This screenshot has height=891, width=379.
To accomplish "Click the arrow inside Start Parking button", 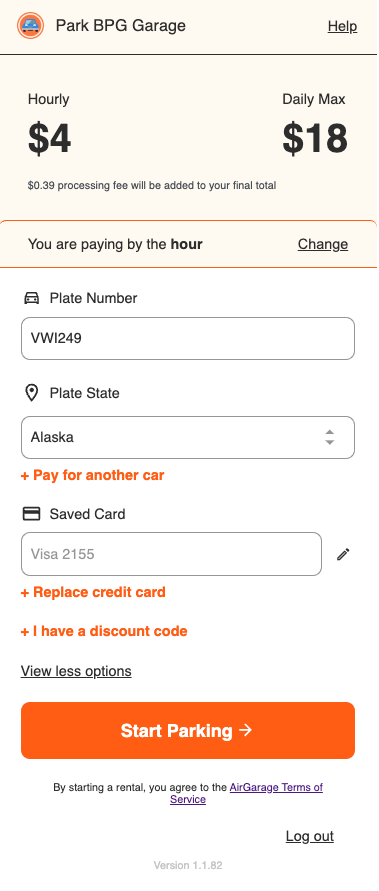I will point(245,731).
